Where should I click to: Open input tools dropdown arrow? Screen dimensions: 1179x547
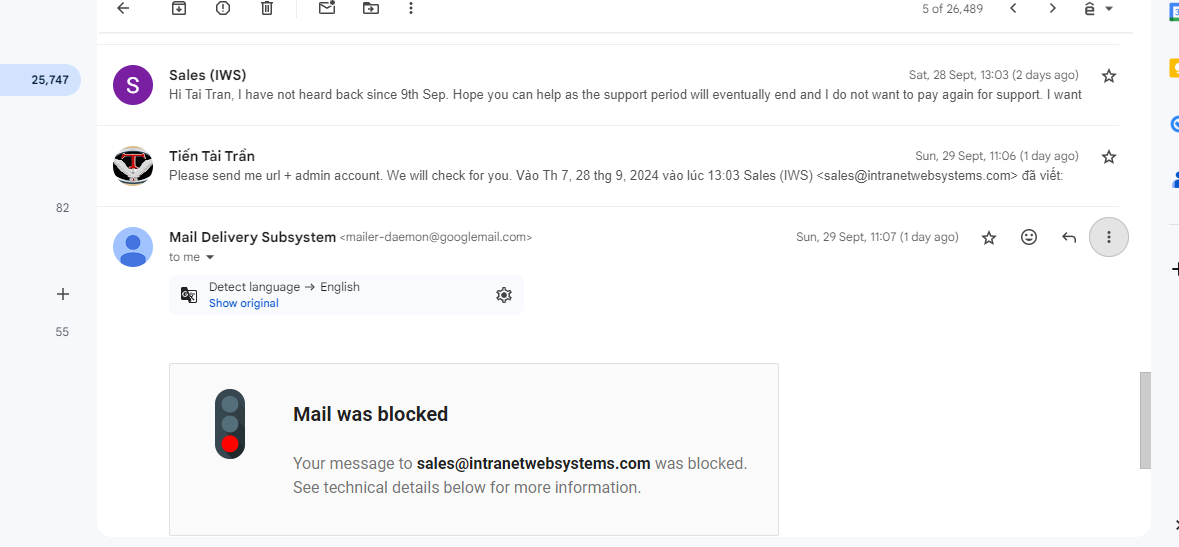pos(1109,9)
